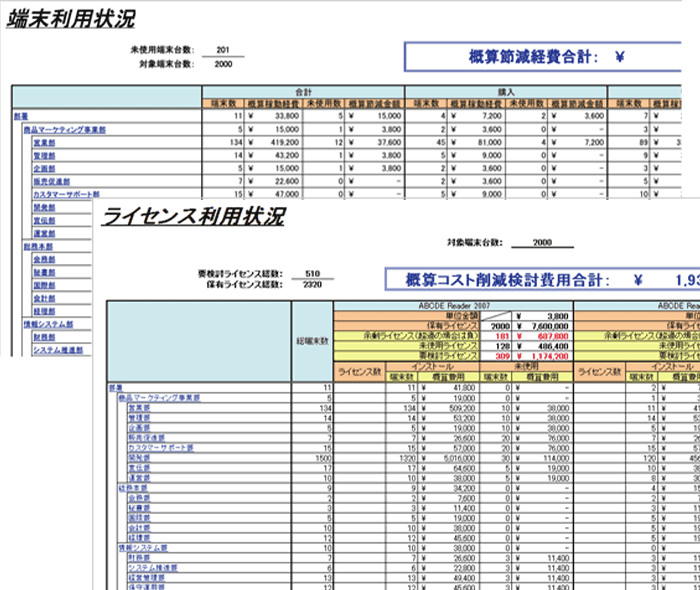This screenshot has height=590, width=700.
Task: Open 情報システム部 link in 端末利用状況 sheet
Action: tap(49, 324)
